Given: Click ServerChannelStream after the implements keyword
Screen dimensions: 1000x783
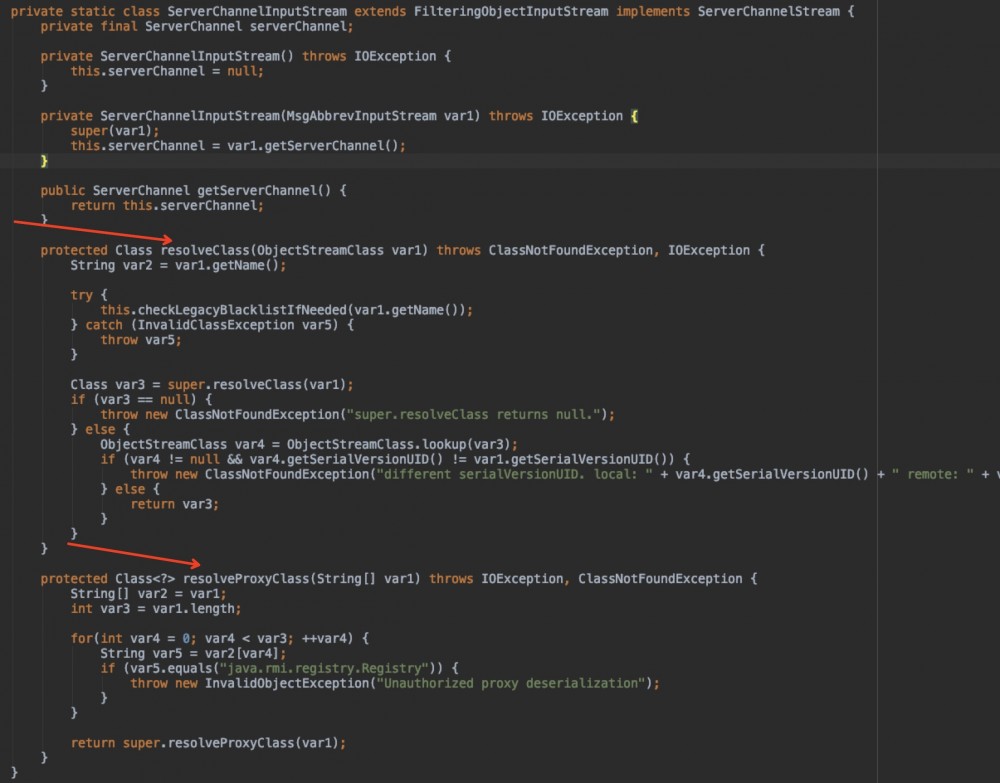Looking at the screenshot, I should (x=768, y=11).
